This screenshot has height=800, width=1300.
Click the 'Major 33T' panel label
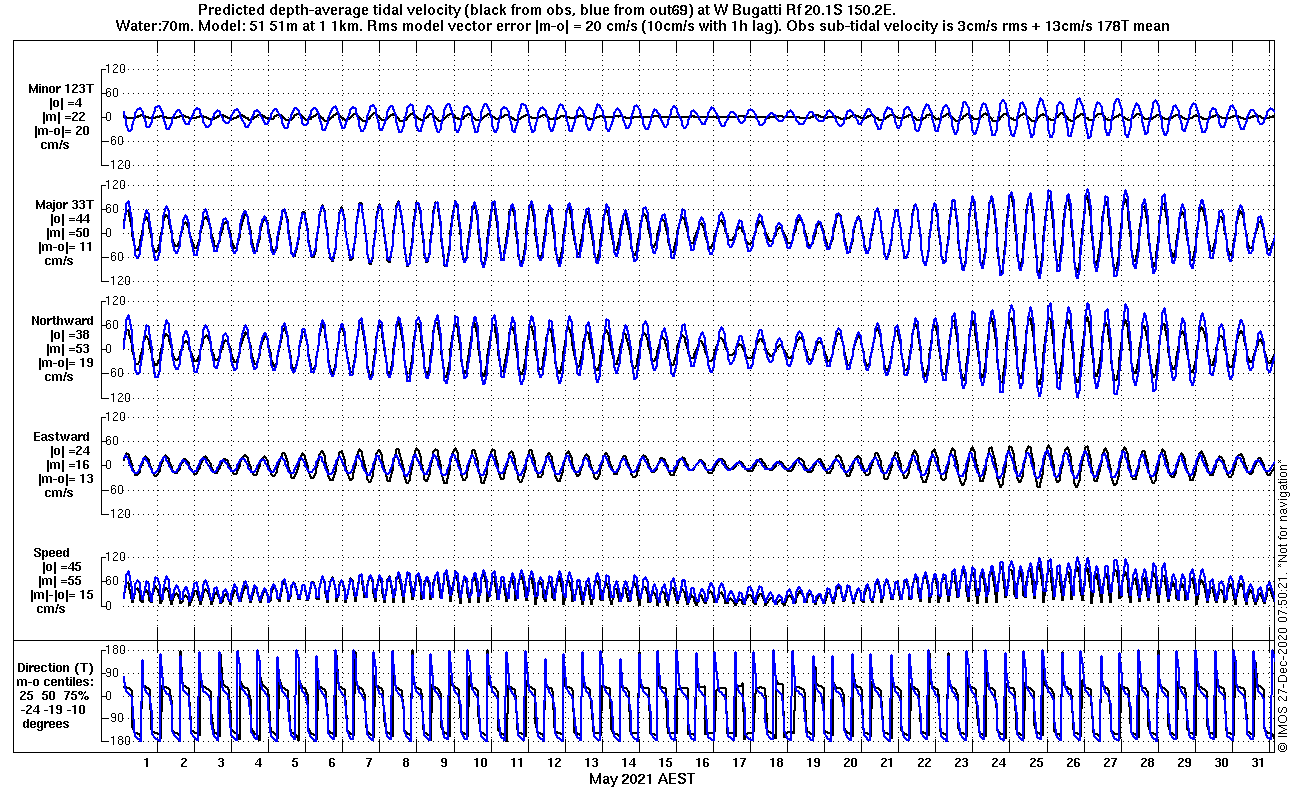click(x=64, y=205)
